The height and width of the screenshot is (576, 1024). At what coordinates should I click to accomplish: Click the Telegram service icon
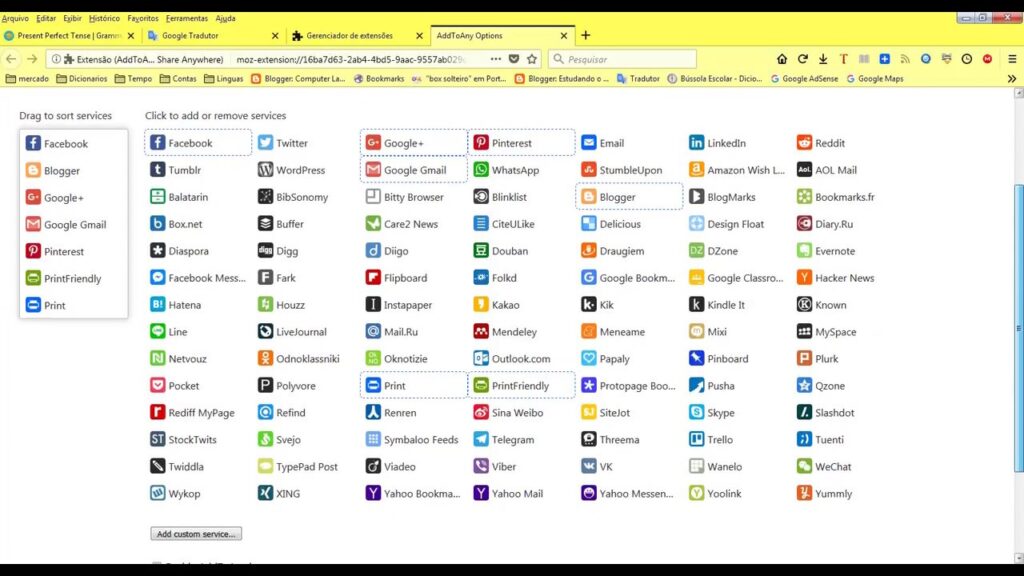(x=481, y=440)
